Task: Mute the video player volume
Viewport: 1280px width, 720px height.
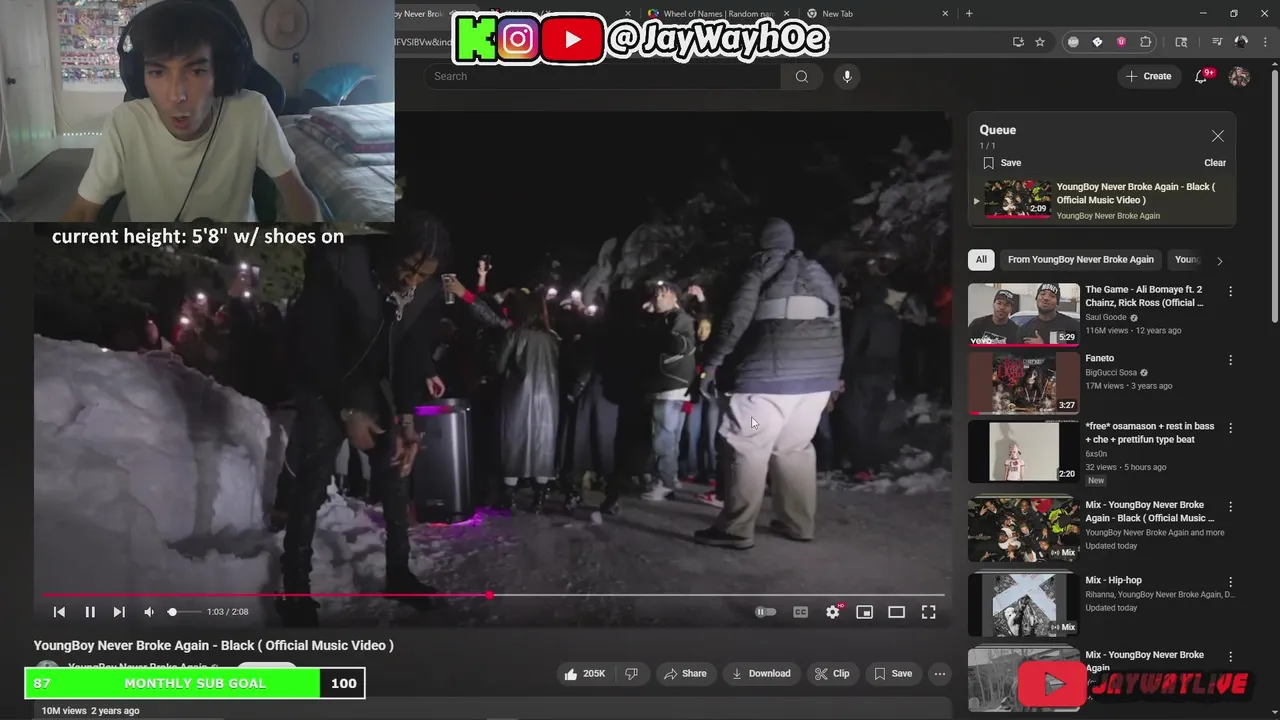Action: pos(149,612)
